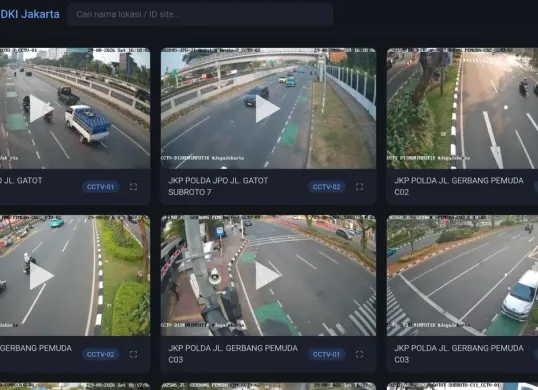Click CCTV-02 badge on Gatot Subroto 7
The image size is (538, 390).
tap(326, 187)
